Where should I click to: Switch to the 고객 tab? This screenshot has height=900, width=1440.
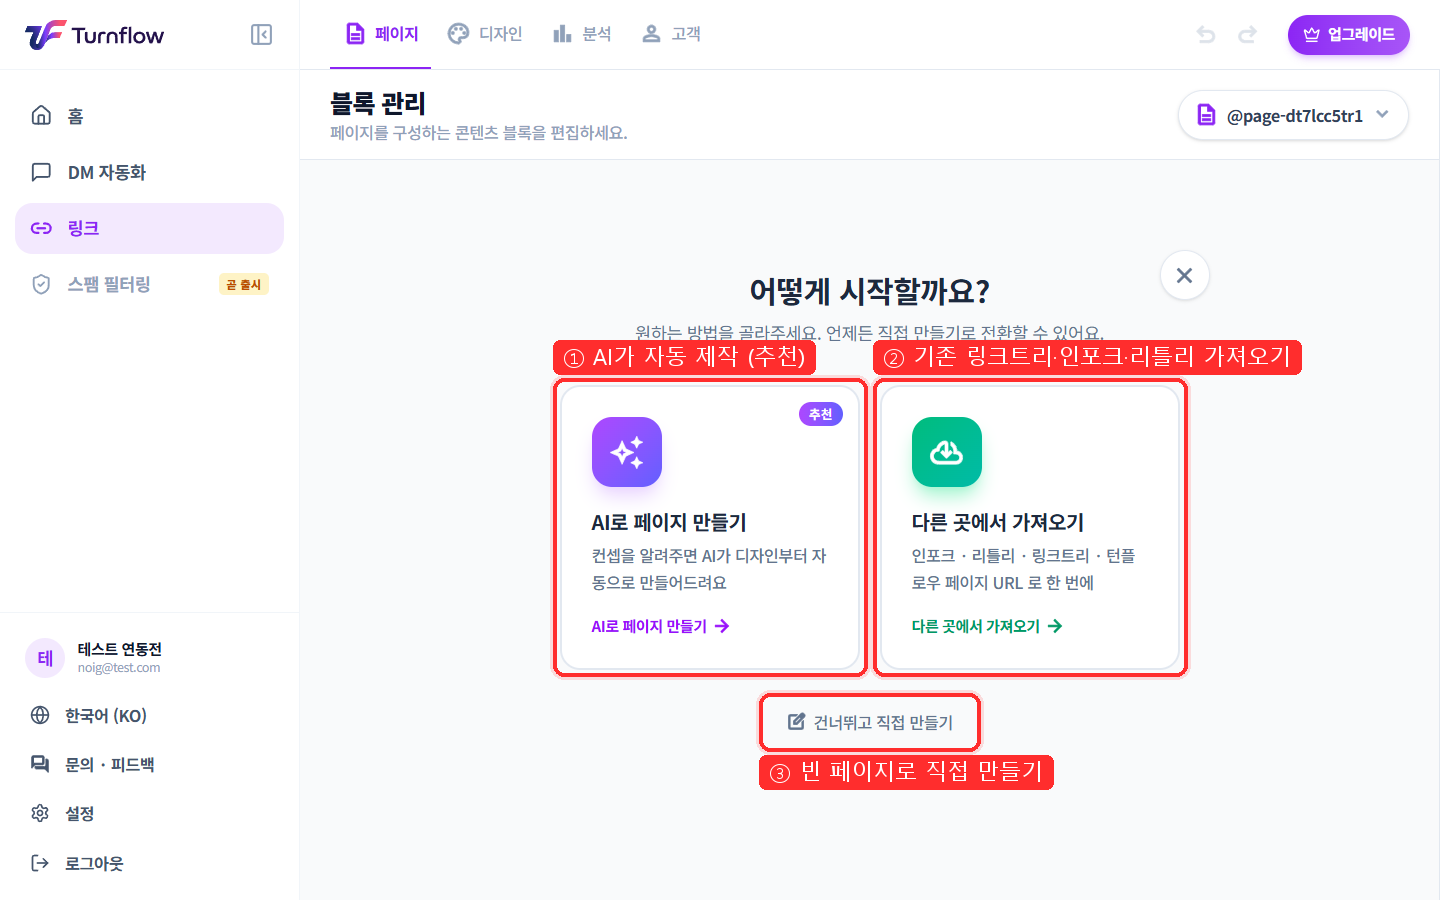pos(671,34)
